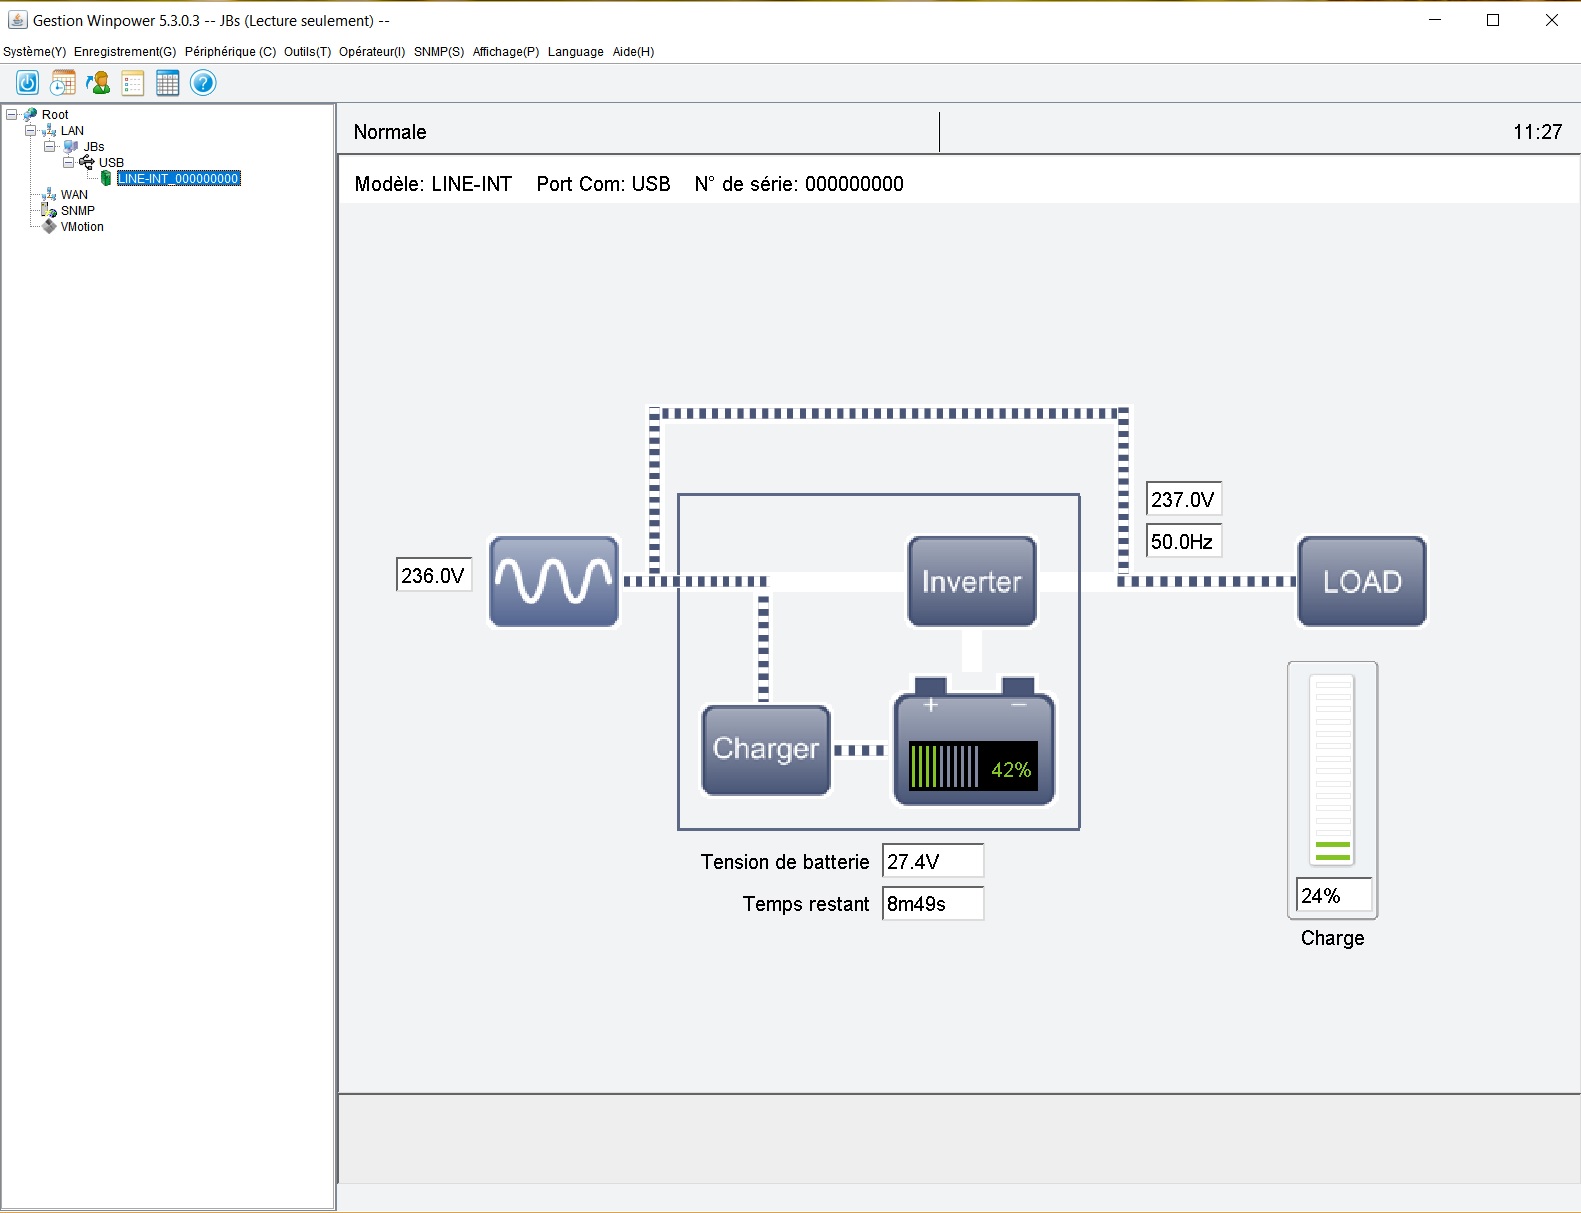The width and height of the screenshot is (1581, 1213).
Task: Open the calendar schedule toolbar icon
Action: tap(63, 83)
